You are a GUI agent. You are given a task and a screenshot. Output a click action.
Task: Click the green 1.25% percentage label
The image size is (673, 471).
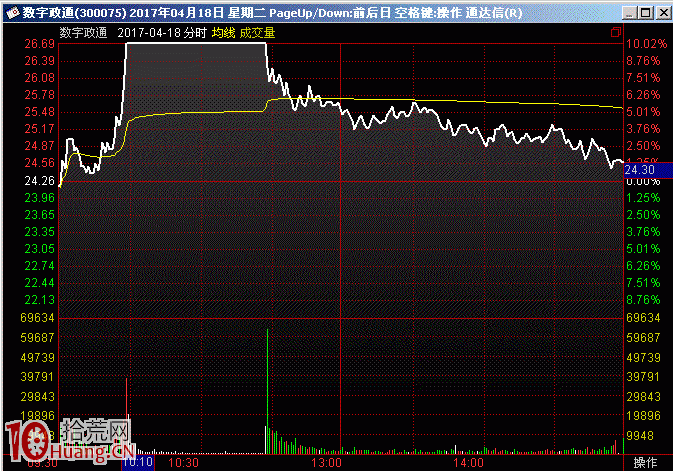point(643,198)
